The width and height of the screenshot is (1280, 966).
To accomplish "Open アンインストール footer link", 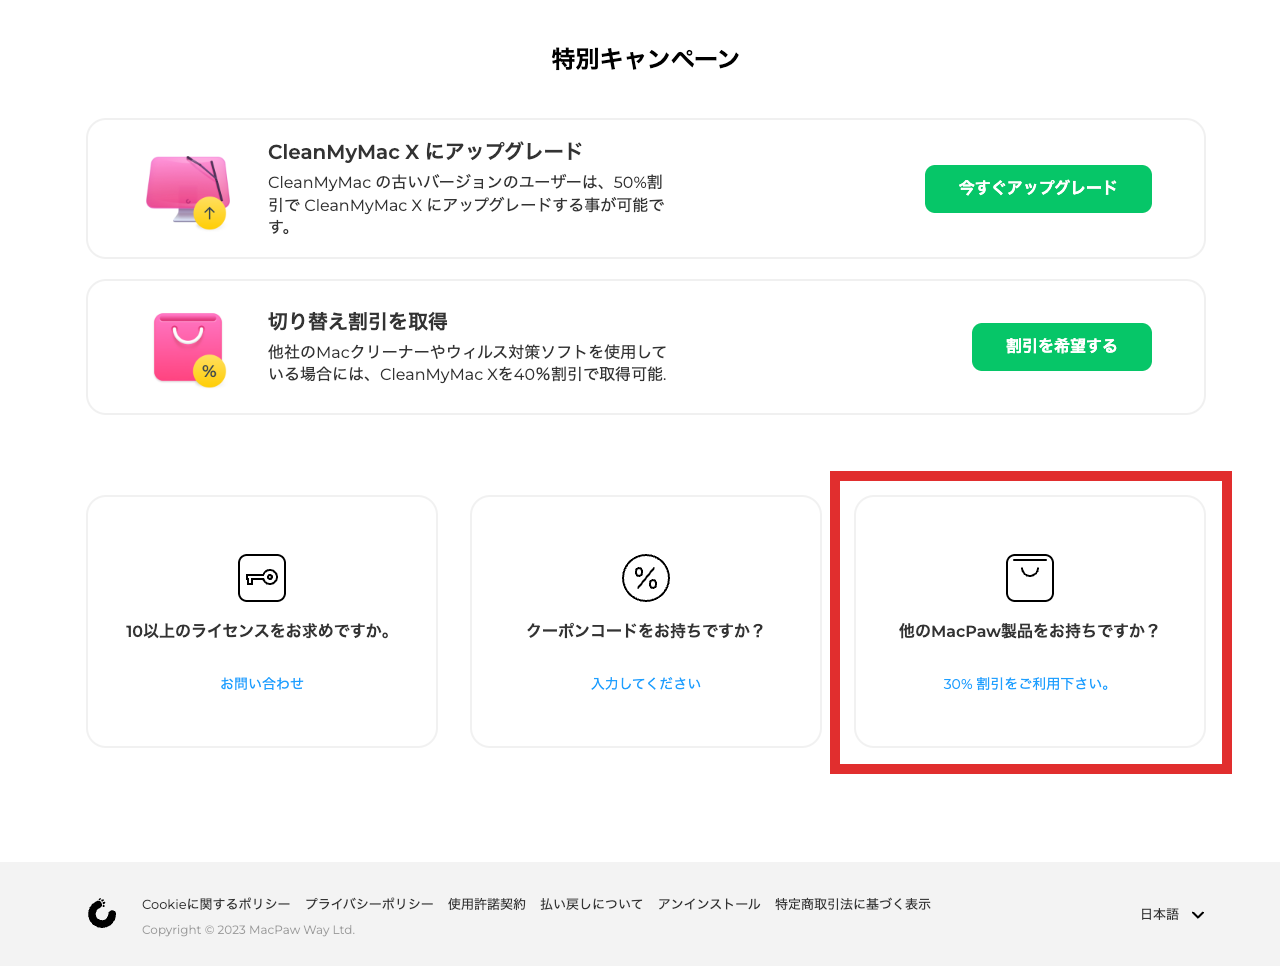I will tap(709, 904).
